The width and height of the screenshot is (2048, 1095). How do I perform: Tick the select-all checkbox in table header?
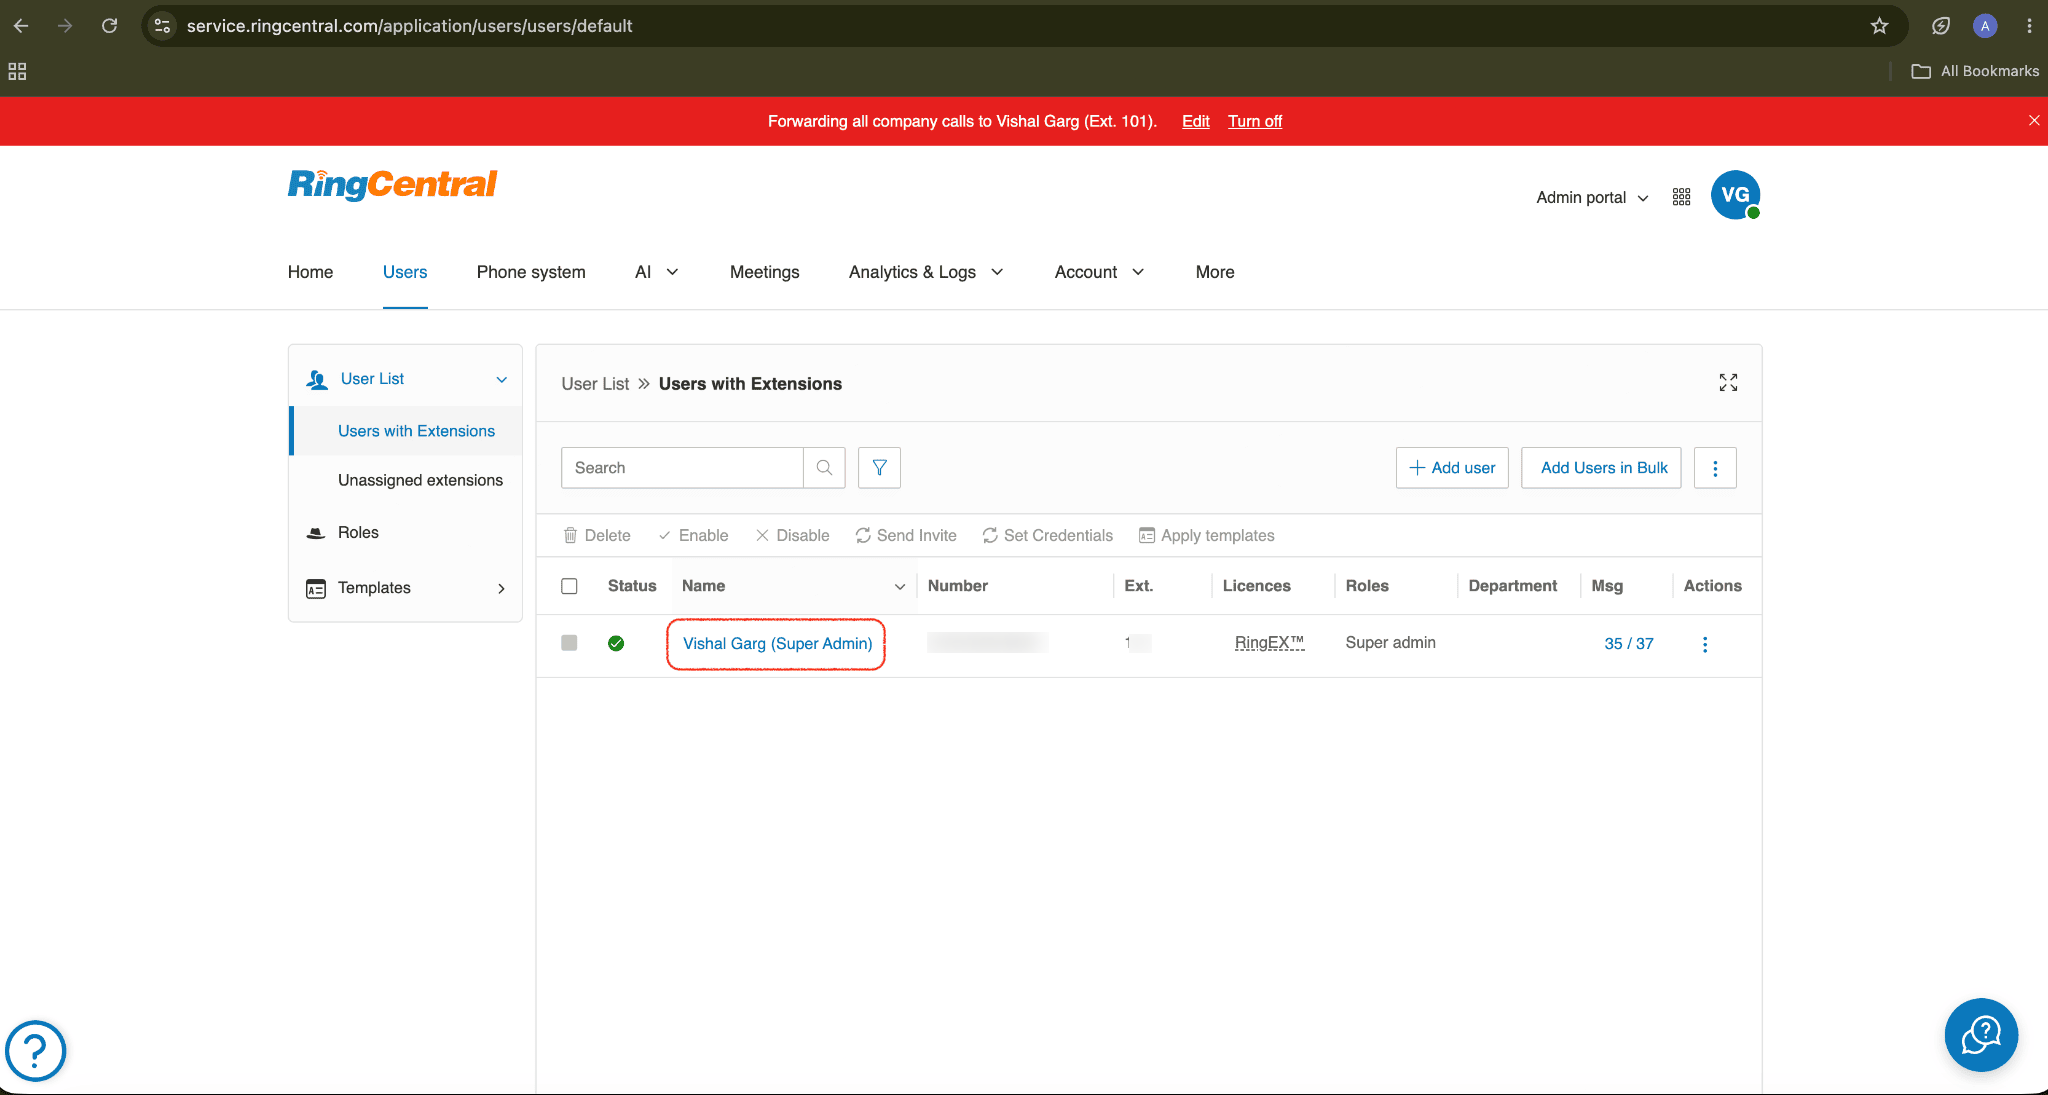point(569,586)
